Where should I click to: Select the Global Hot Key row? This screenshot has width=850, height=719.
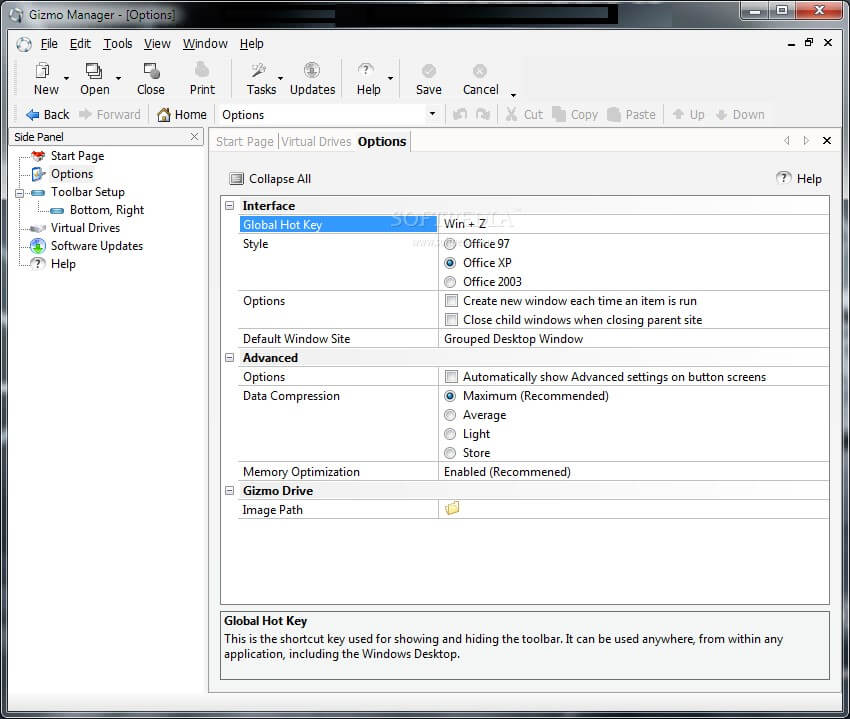click(x=338, y=224)
